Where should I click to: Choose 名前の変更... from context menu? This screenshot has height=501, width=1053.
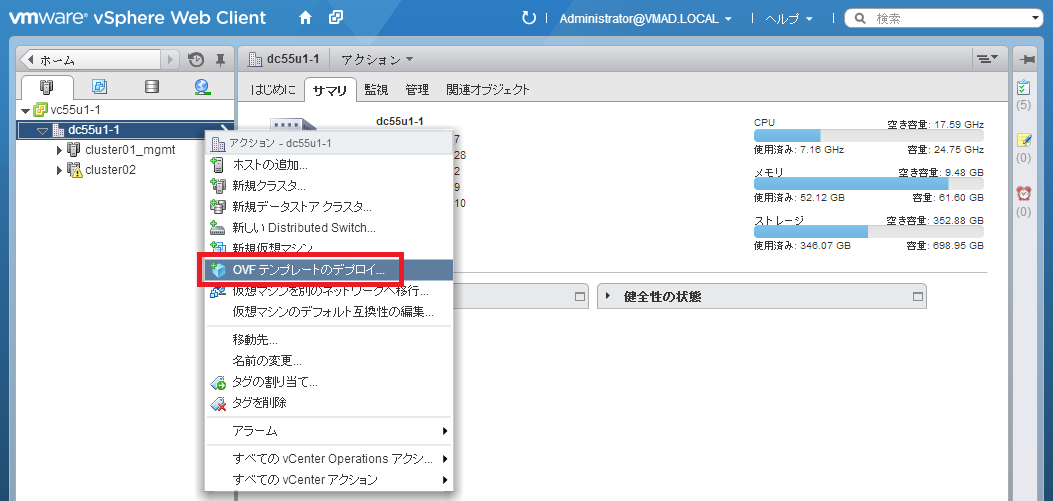click(329, 361)
